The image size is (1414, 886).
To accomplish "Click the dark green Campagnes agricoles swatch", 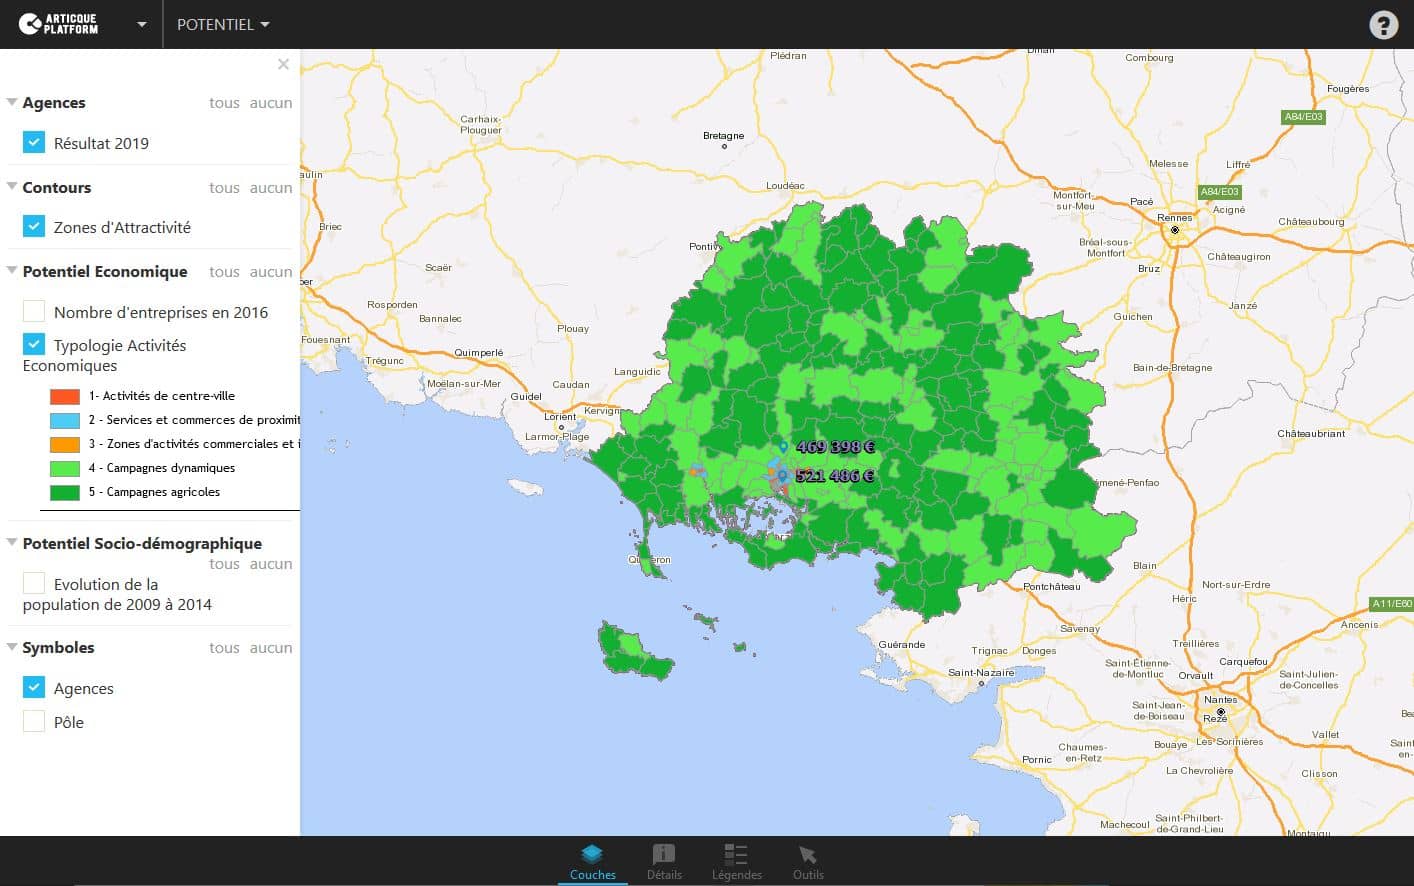I will pos(65,492).
